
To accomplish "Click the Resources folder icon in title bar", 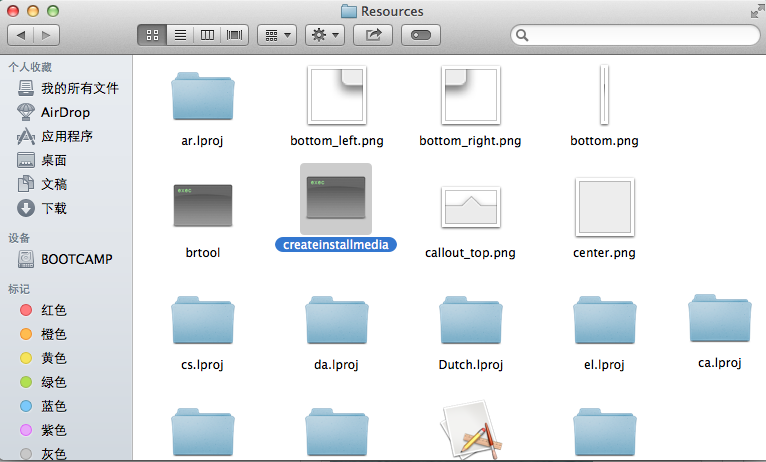I will [x=348, y=11].
